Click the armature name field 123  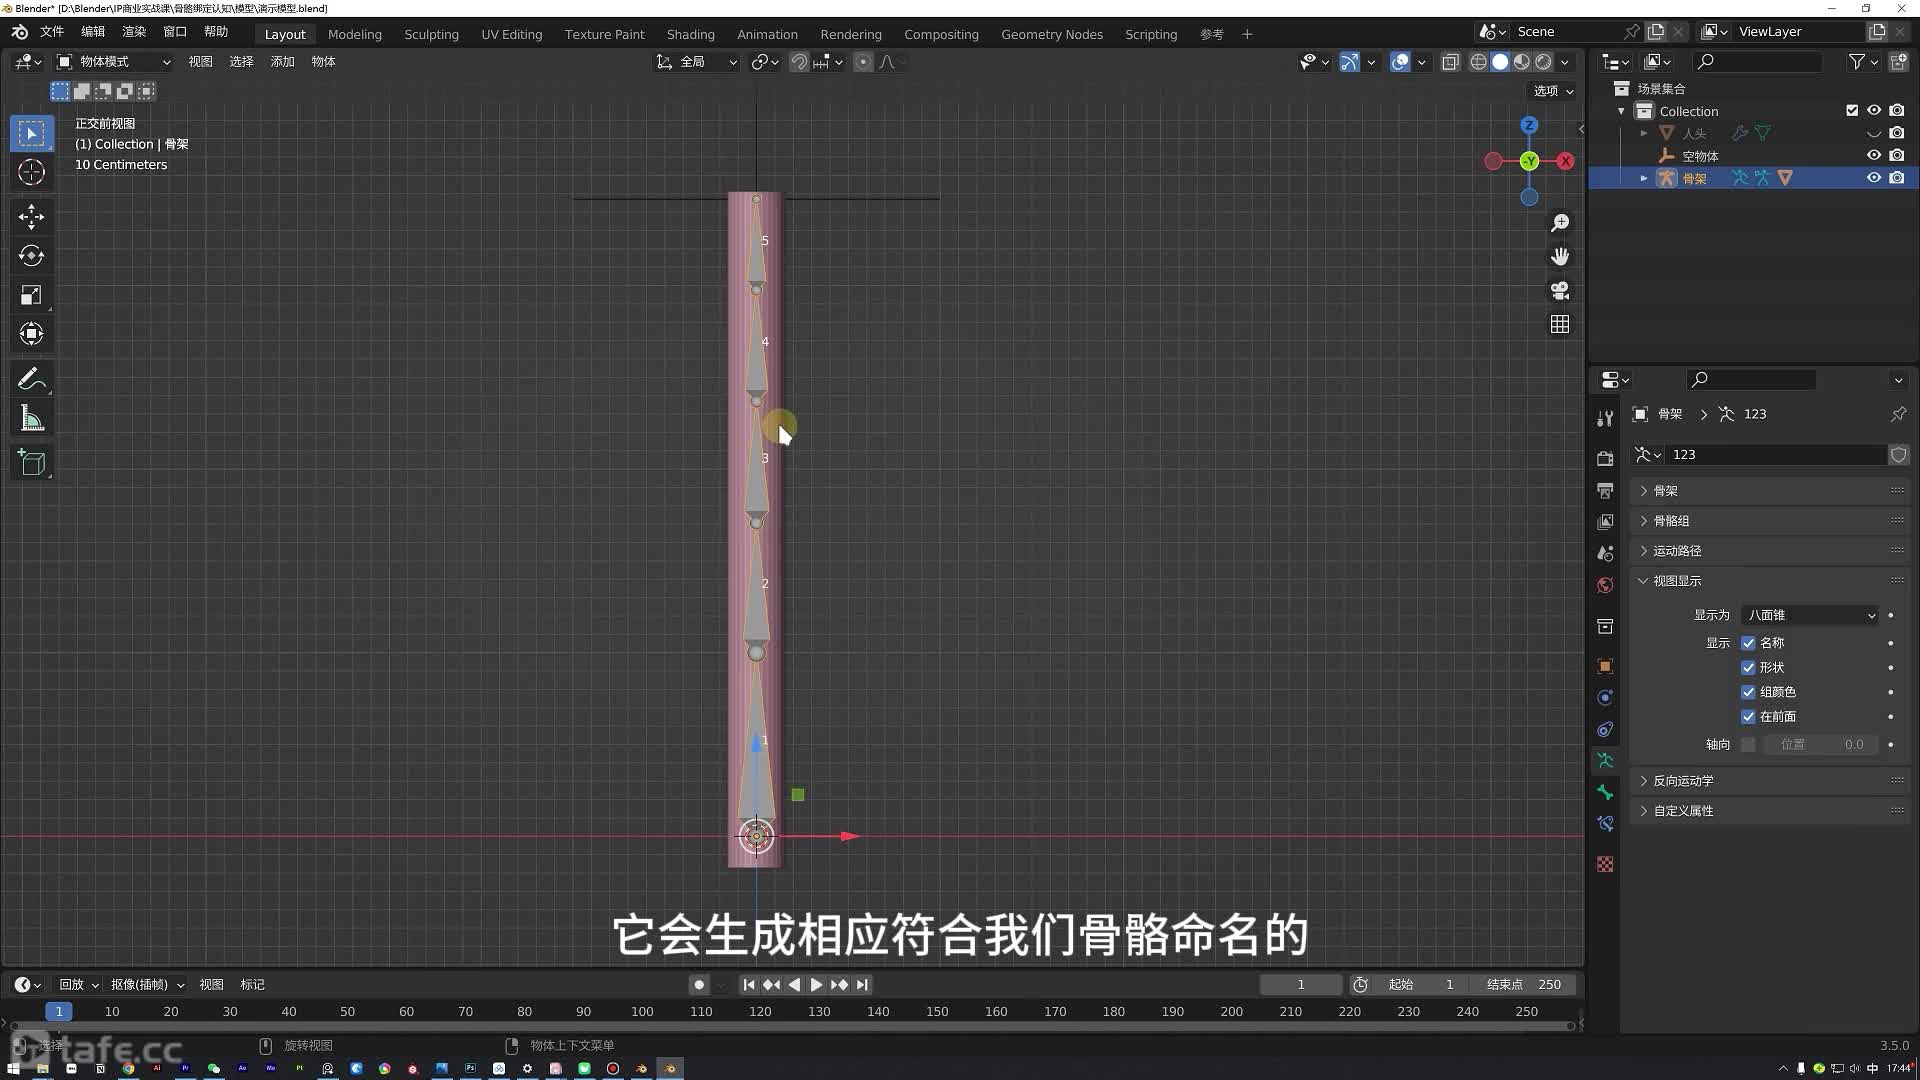pos(1776,455)
